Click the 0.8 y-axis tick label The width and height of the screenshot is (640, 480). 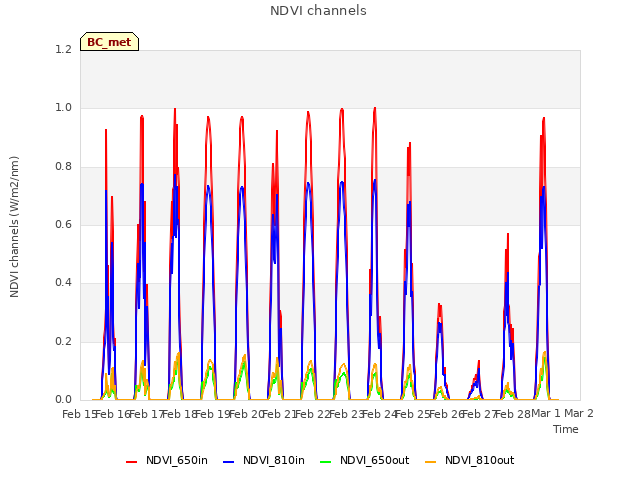coord(63,167)
